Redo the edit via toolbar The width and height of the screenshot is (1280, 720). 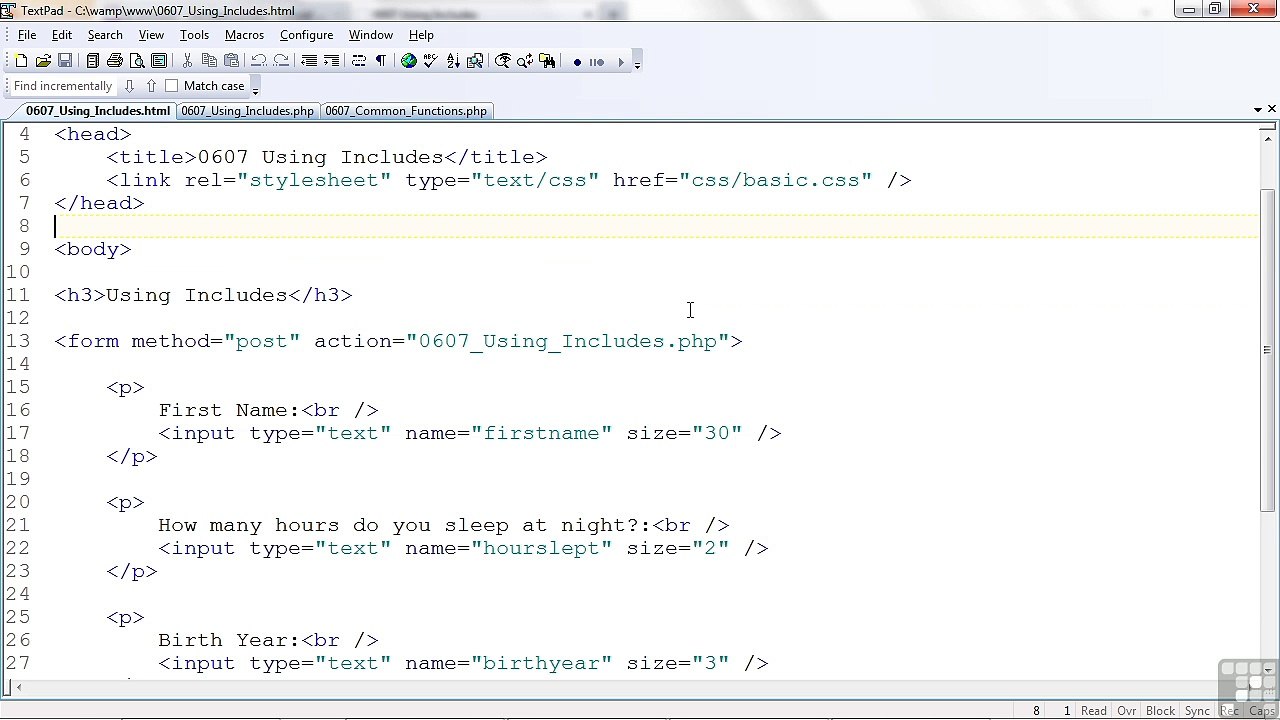click(281, 61)
